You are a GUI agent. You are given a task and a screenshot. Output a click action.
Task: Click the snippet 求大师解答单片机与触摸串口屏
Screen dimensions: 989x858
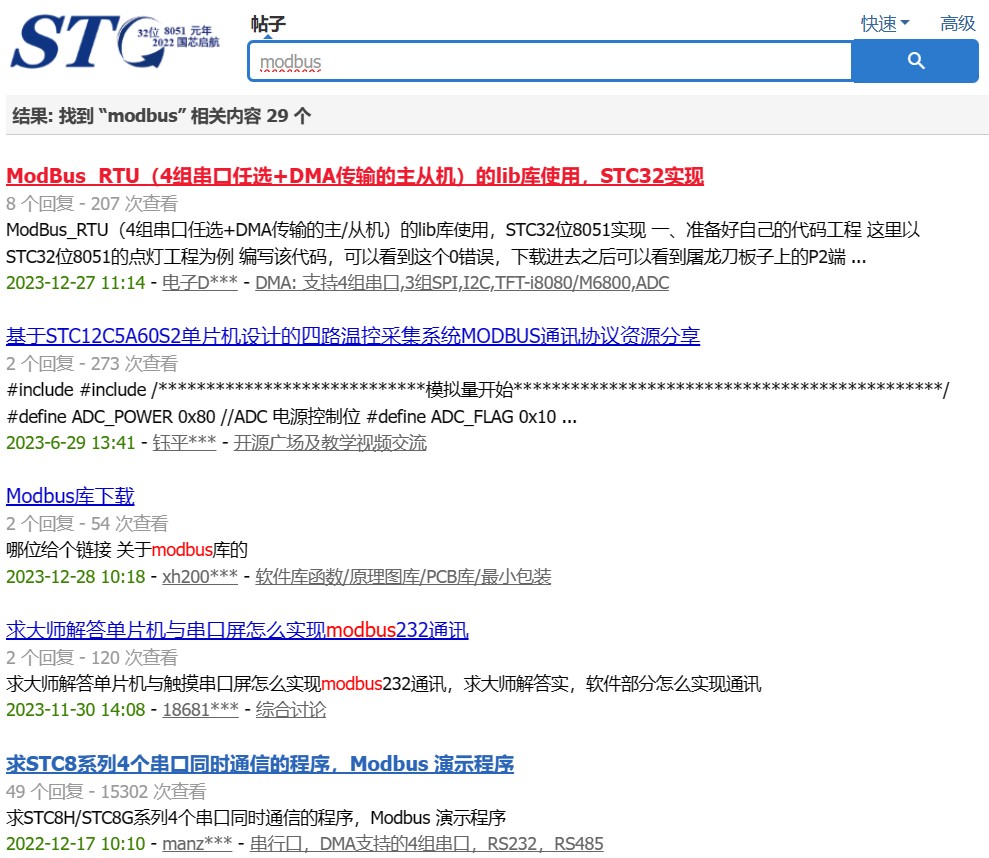[x=383, y=684]
